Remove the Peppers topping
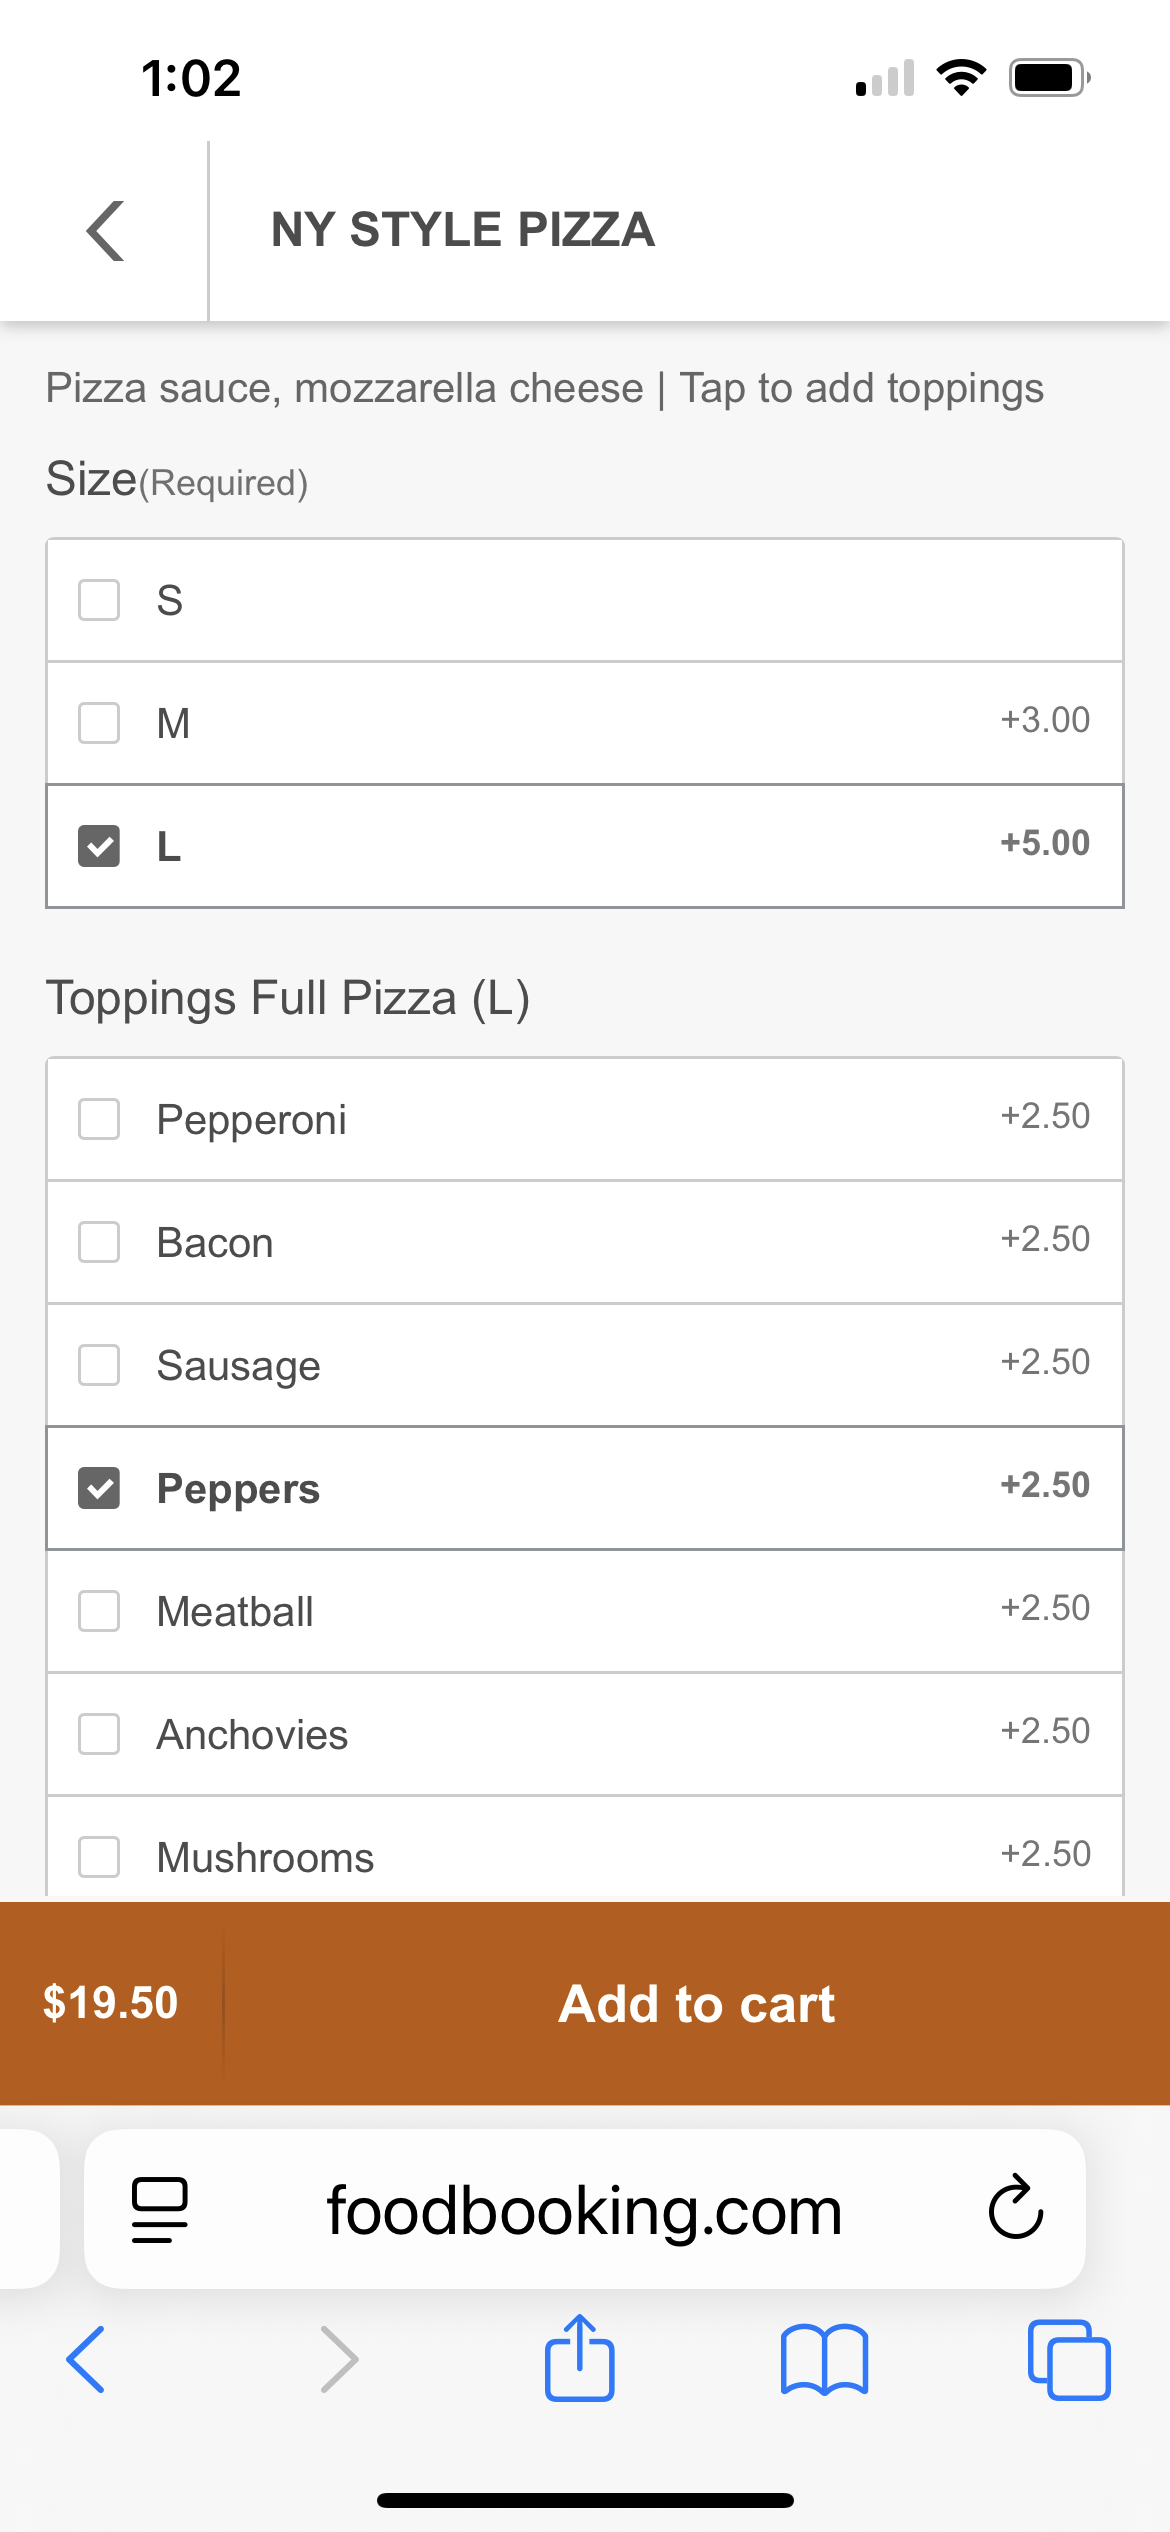The height and width of the screenshot is (2532, 1170). click(99, 1488)
